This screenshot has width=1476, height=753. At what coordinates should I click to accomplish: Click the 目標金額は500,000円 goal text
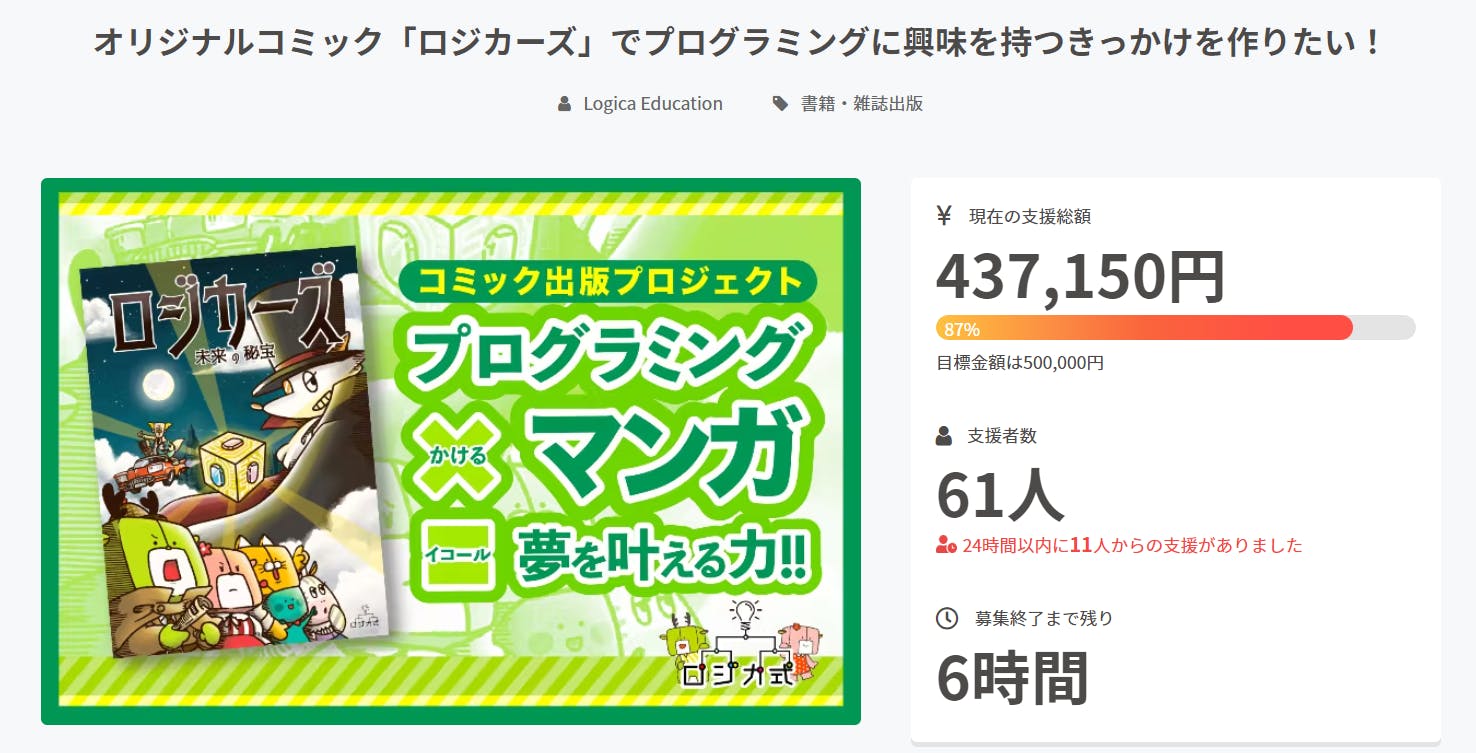tap(1020, 363)
